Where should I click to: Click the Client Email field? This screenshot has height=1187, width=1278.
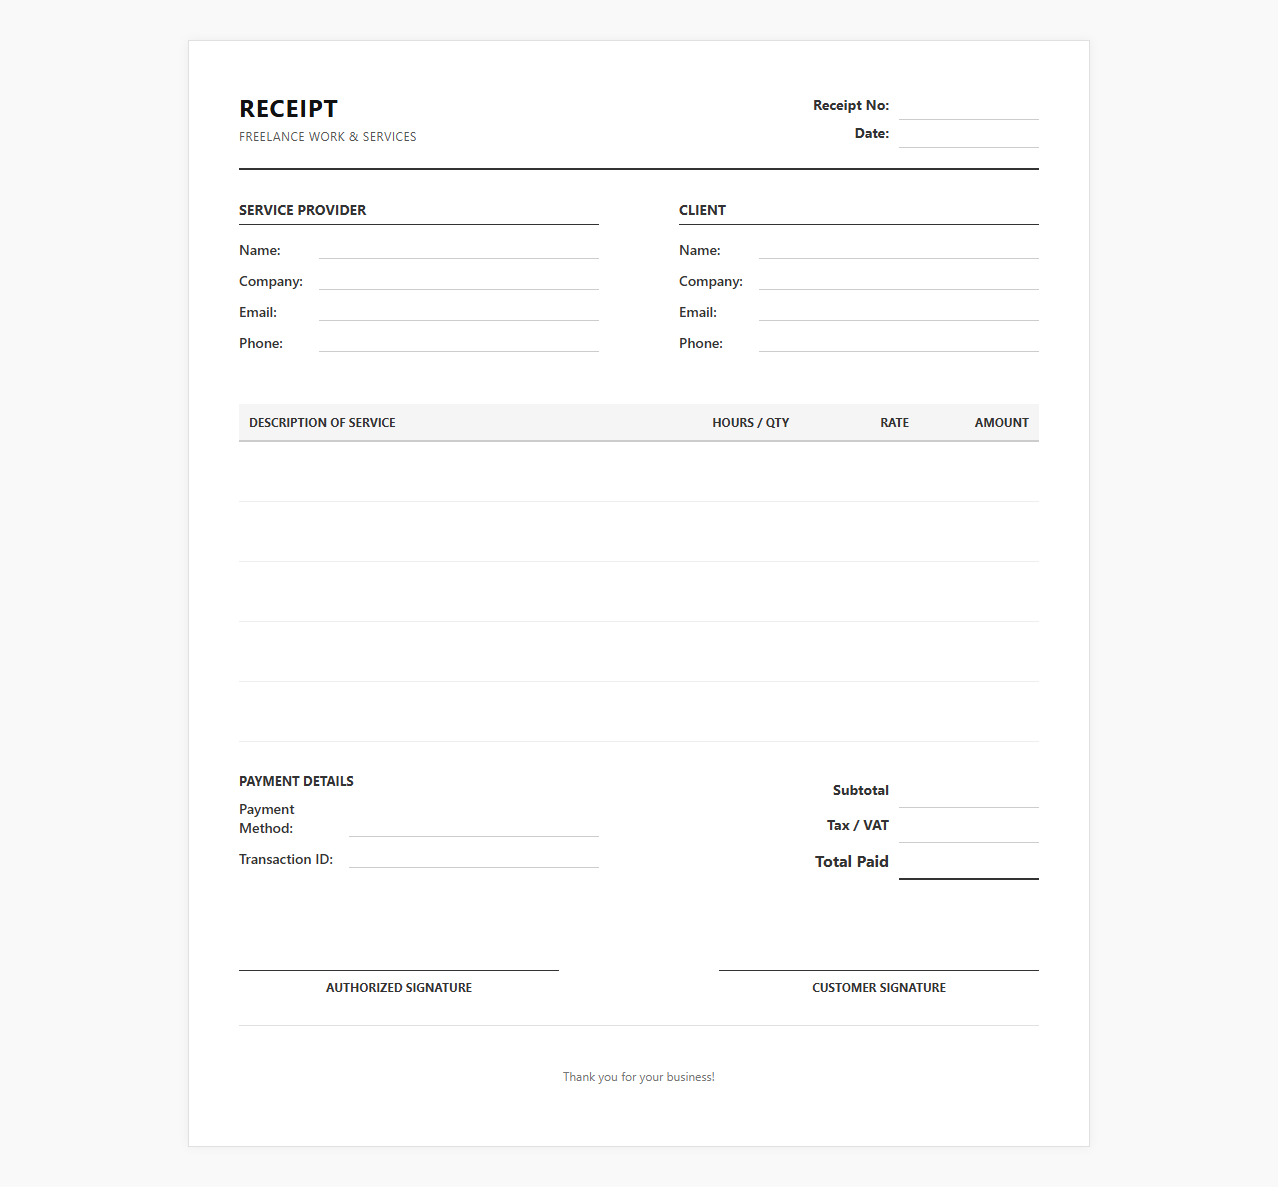pos(899,312)
